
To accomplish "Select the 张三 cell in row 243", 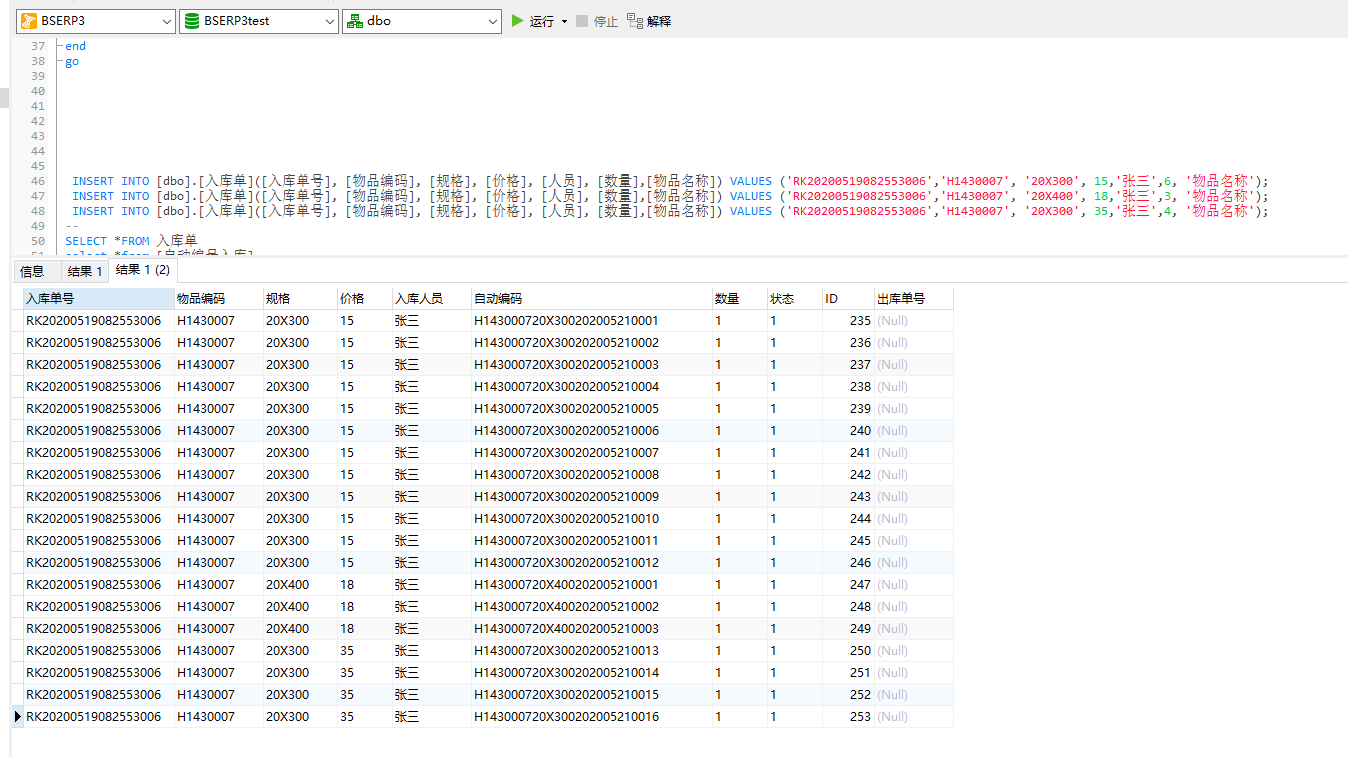I will pos(431,496).
